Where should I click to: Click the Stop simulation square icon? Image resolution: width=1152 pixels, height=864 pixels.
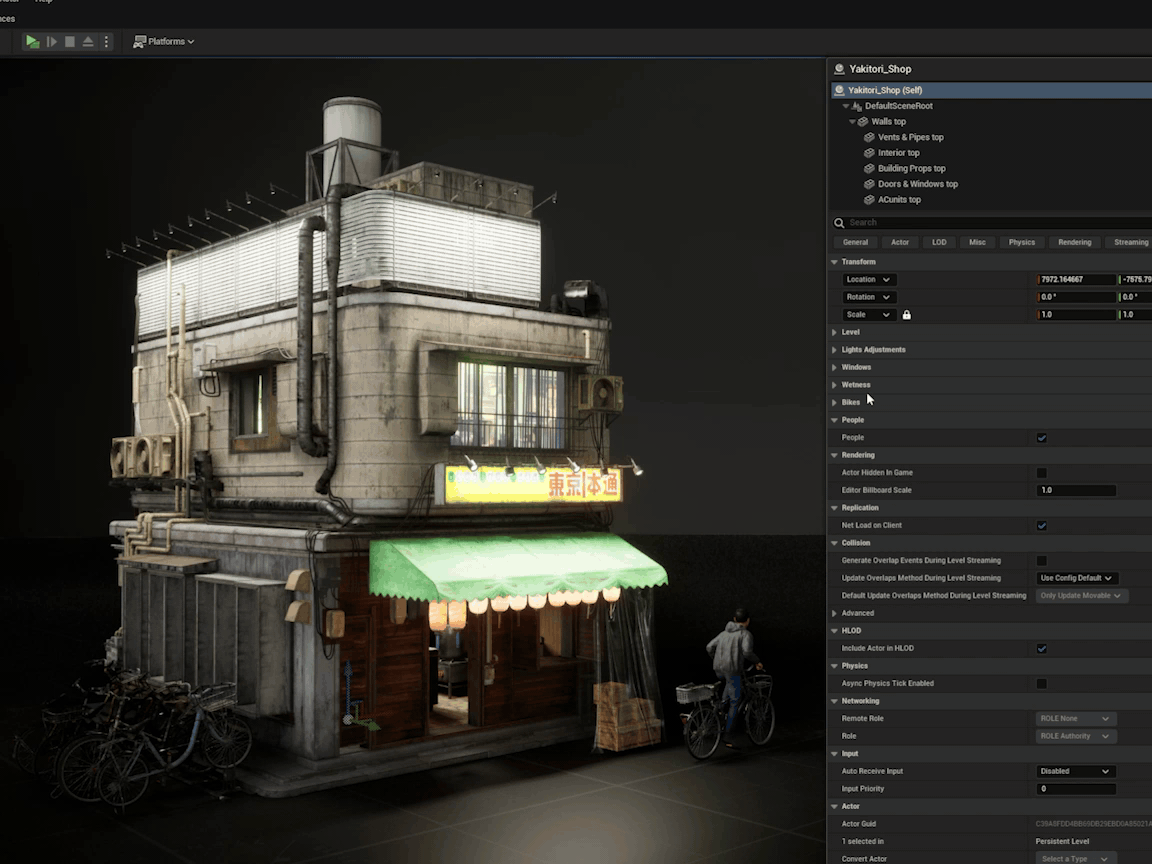tap(70, 41)
